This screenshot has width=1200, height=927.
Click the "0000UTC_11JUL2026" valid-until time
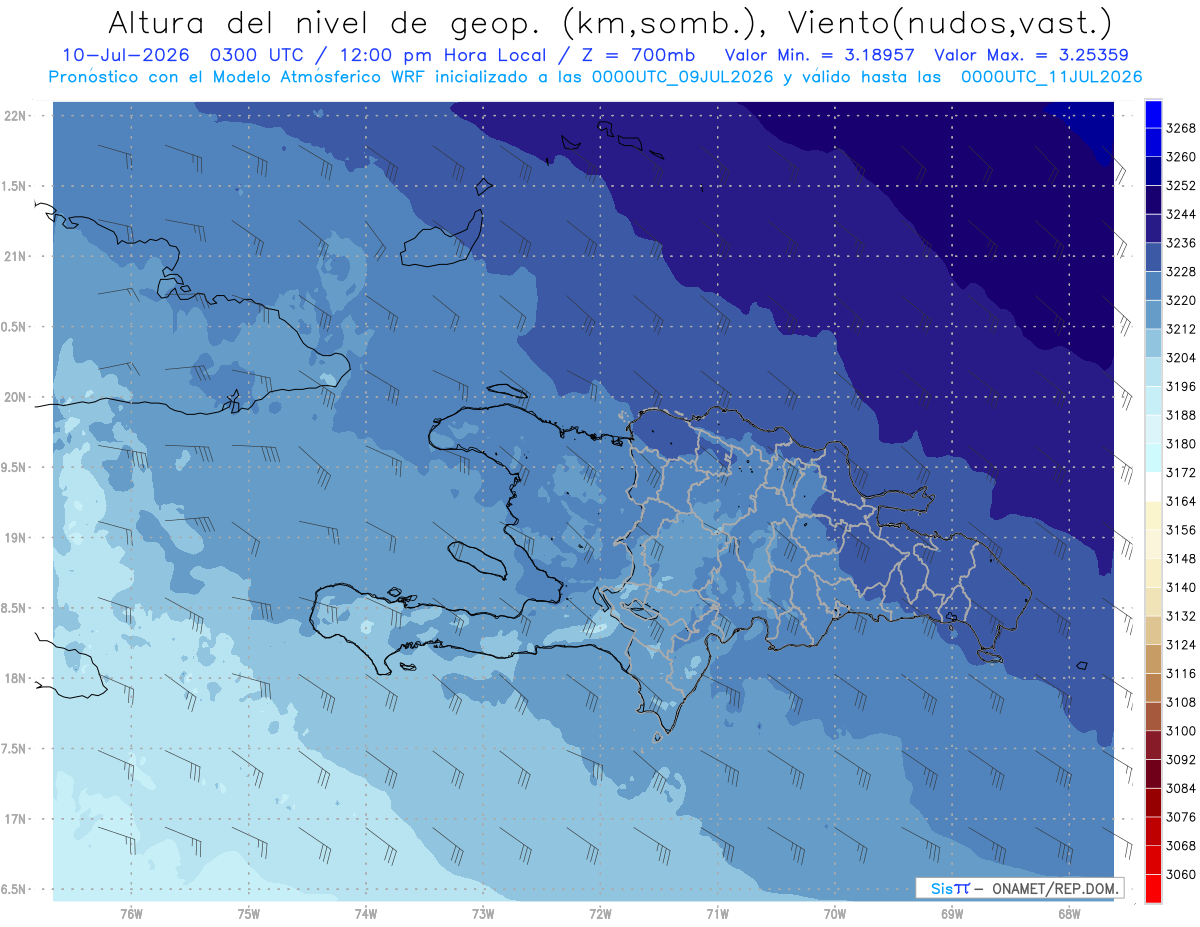1051,77
